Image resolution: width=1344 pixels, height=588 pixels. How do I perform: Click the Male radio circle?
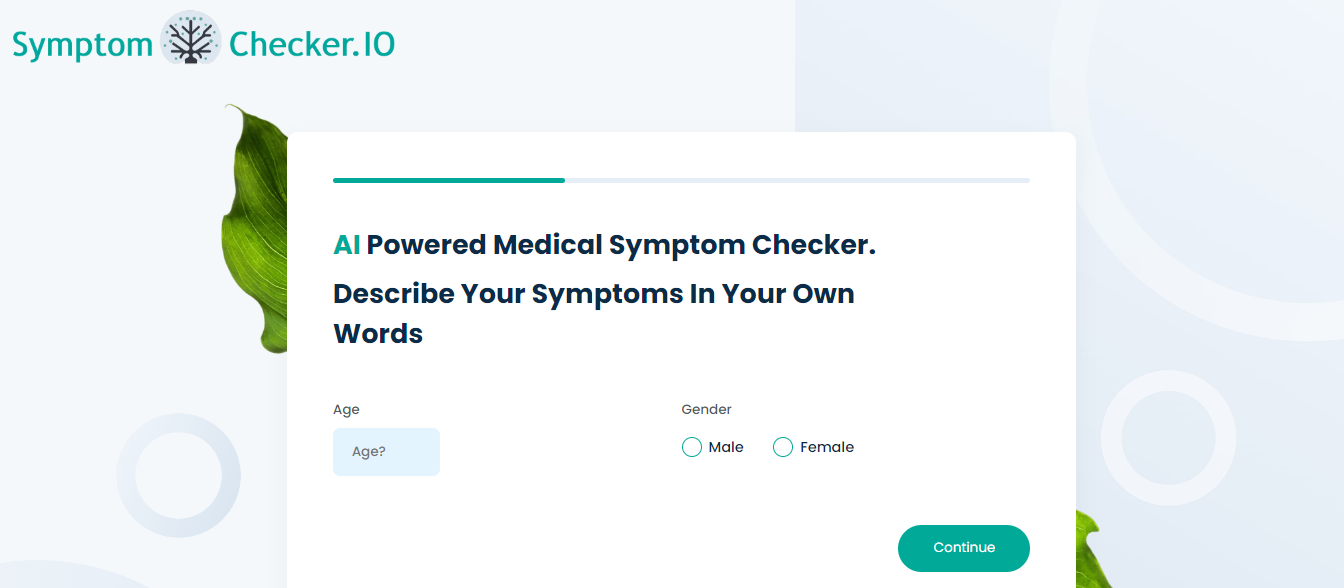point(691,447)
